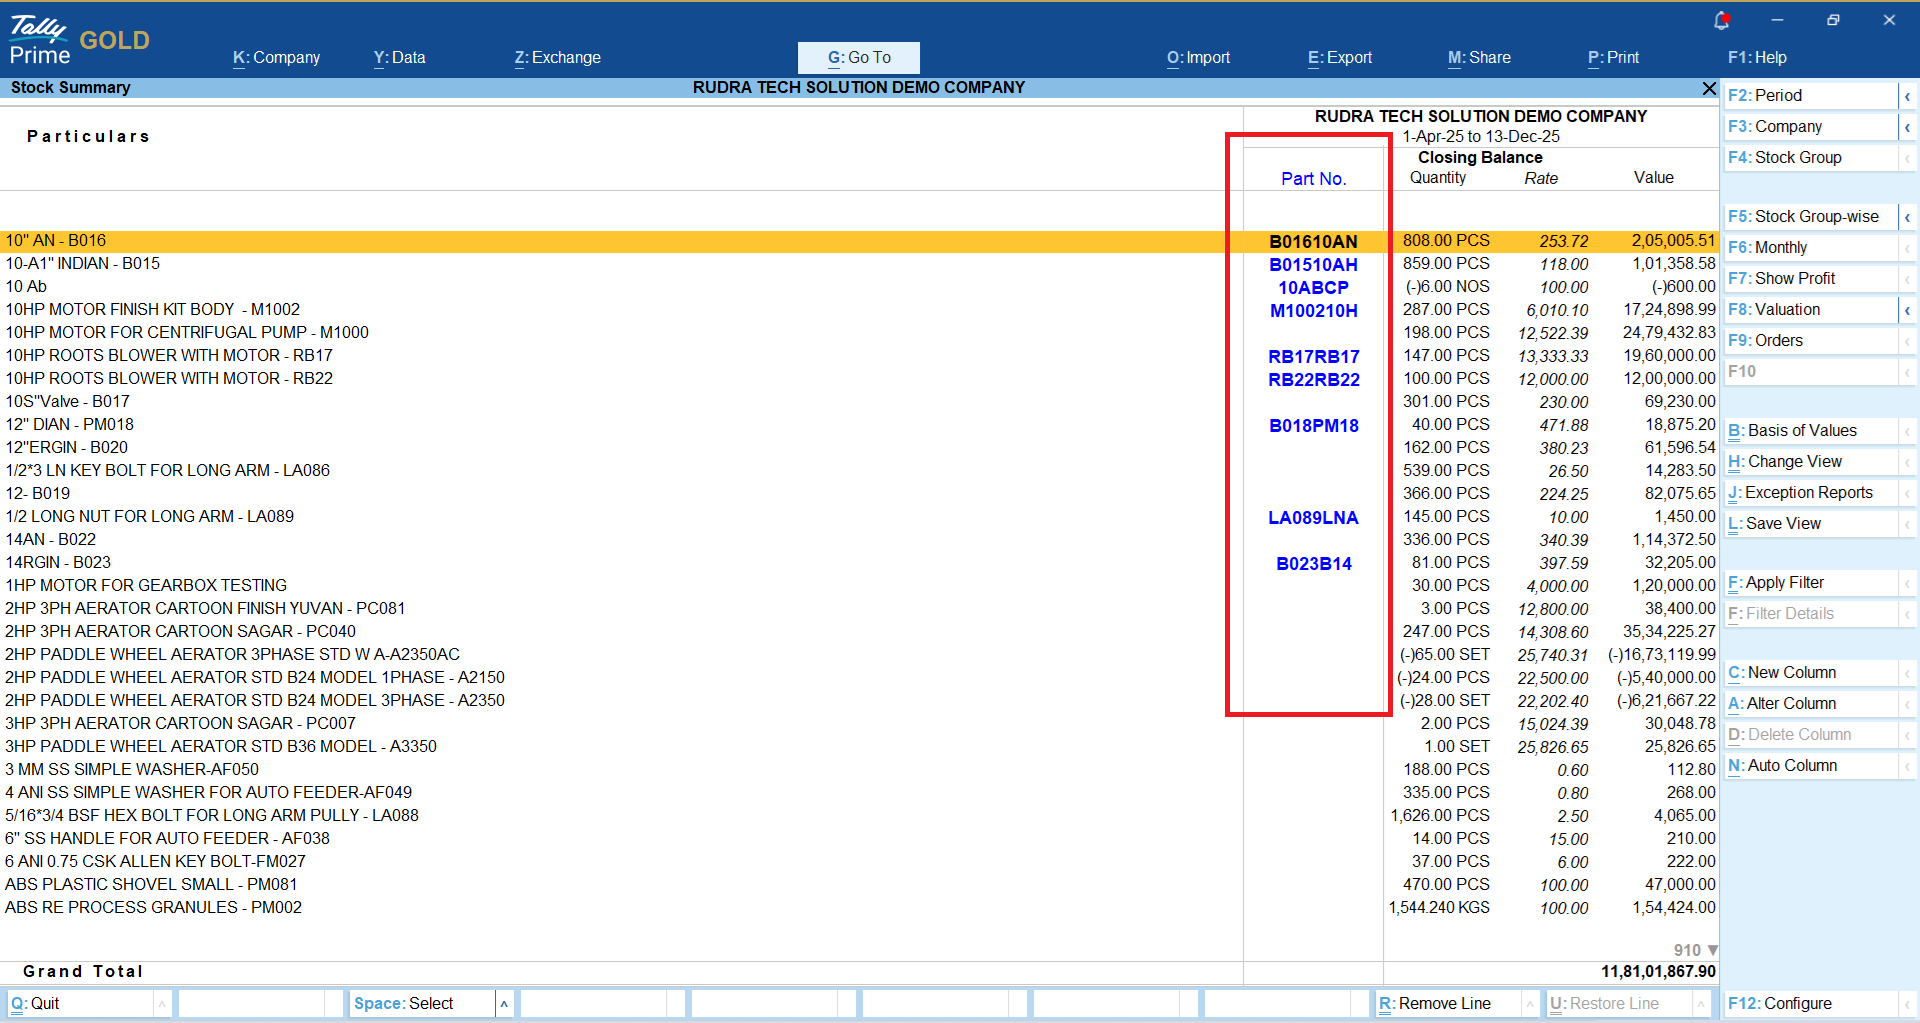
Task: Open the E: Export menu
Action: click(x=1340, y=58)
